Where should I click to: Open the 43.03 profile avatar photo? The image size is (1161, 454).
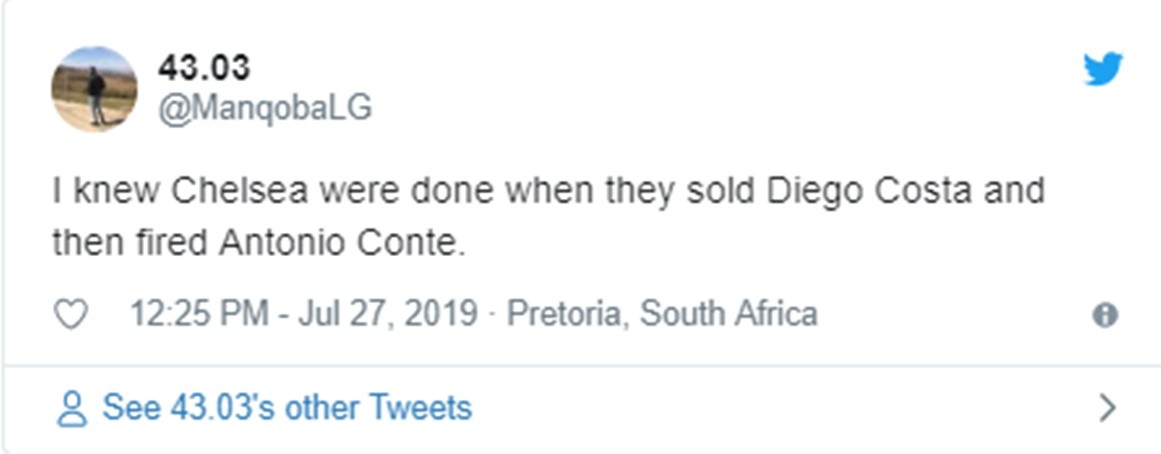(94, 88)
